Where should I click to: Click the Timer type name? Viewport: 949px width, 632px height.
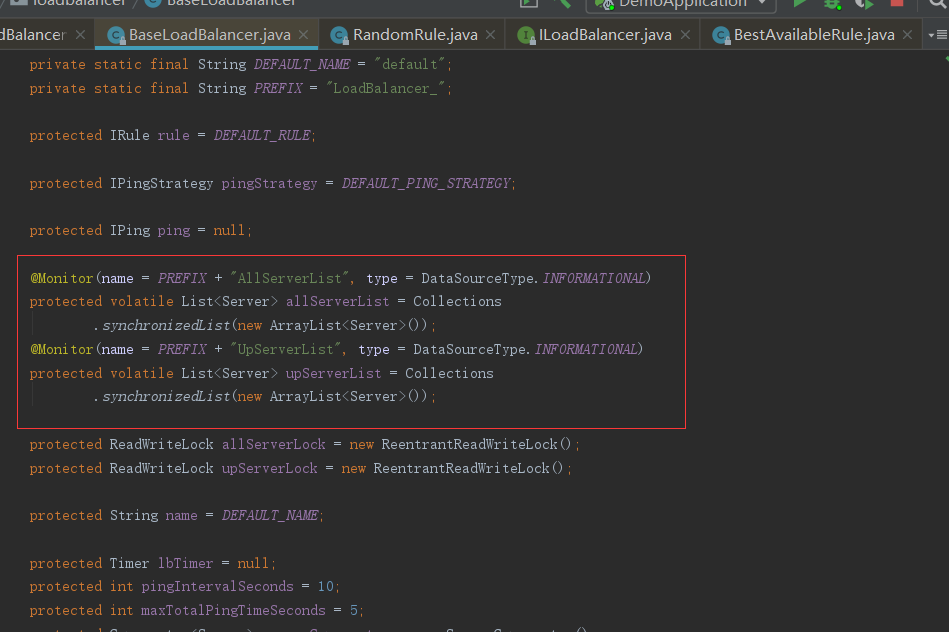(130, 564)
